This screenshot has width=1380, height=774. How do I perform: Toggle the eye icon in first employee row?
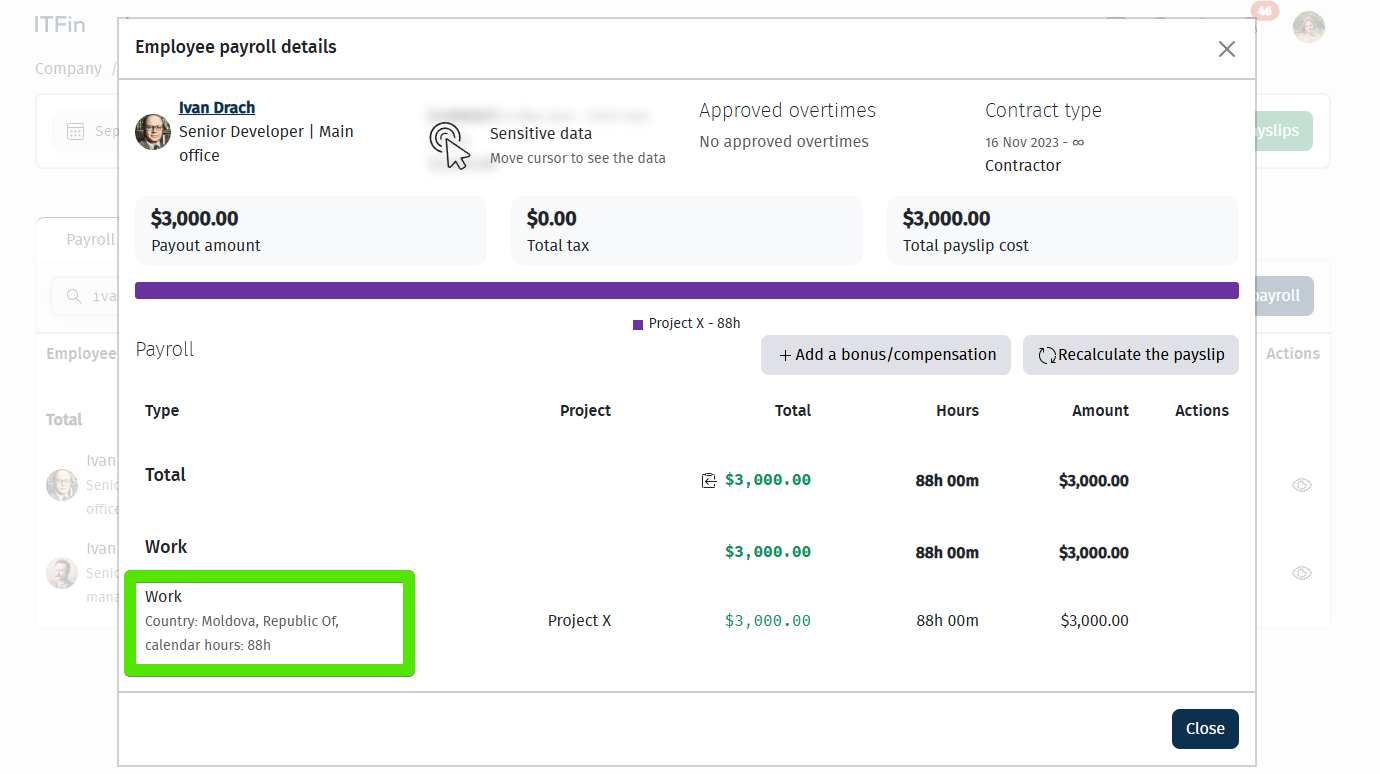[1301, 485]
